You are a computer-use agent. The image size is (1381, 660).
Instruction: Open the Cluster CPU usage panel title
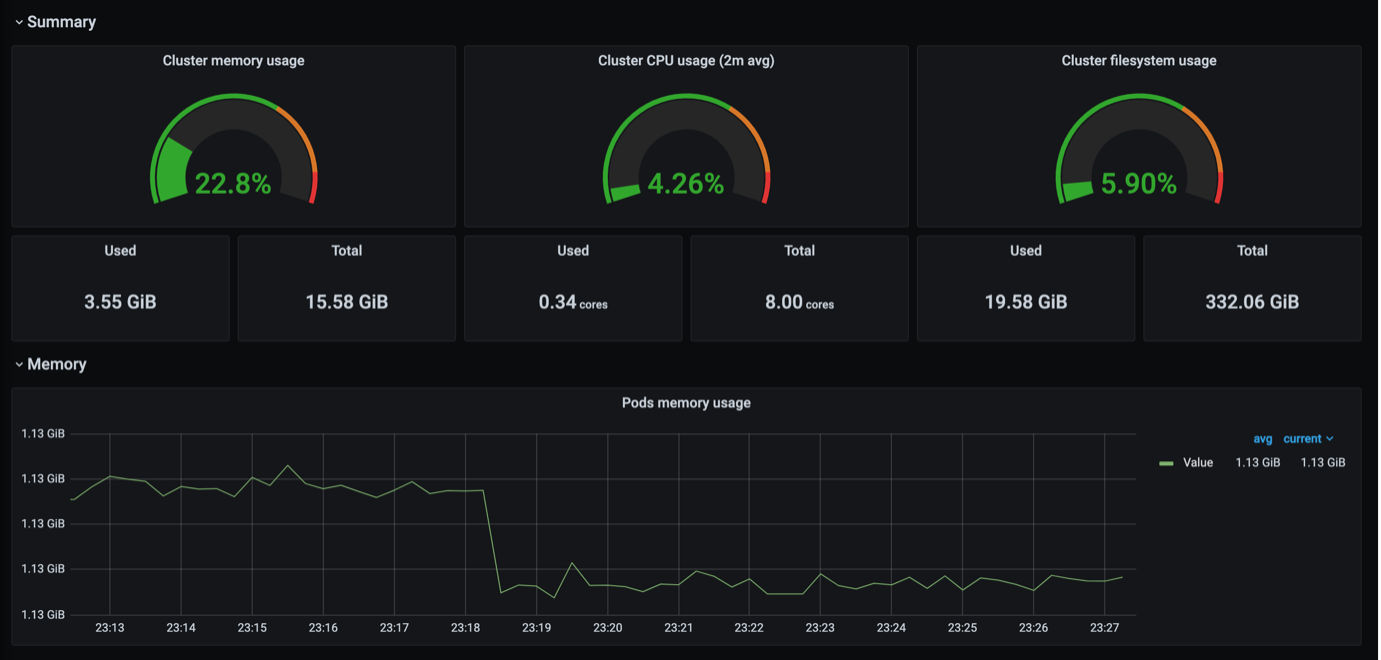click(x=686, y=61)
